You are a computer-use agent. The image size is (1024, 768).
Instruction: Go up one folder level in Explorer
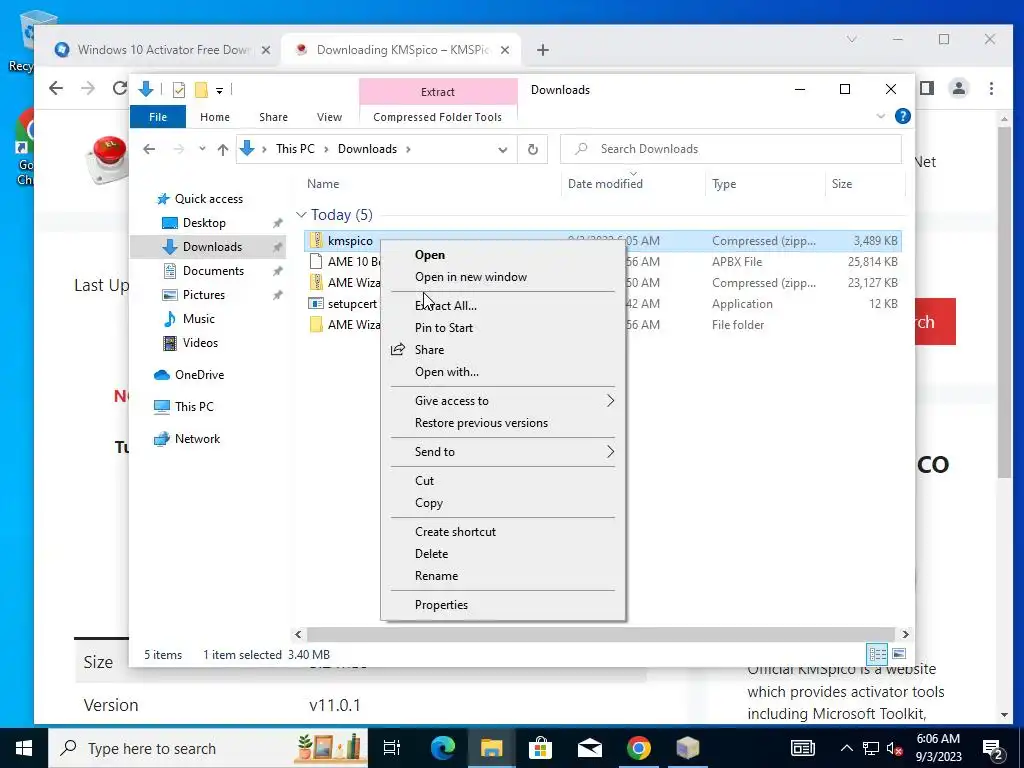pyautogui.click(x=223, y=150)
